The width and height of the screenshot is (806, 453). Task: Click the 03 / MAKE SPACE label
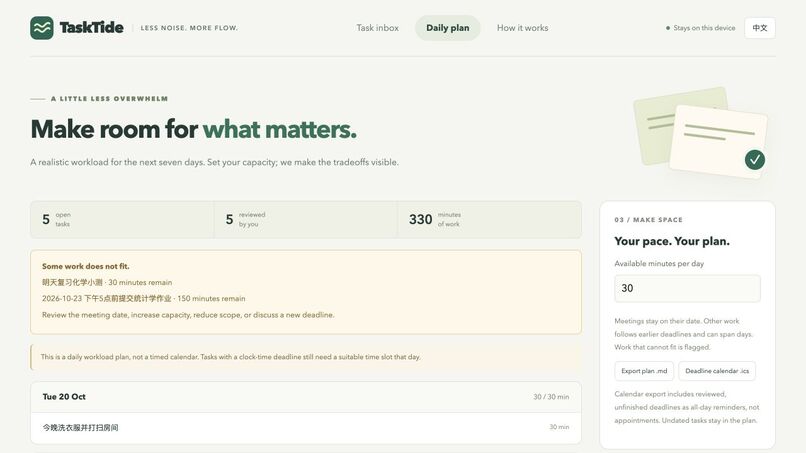[649, 220]
